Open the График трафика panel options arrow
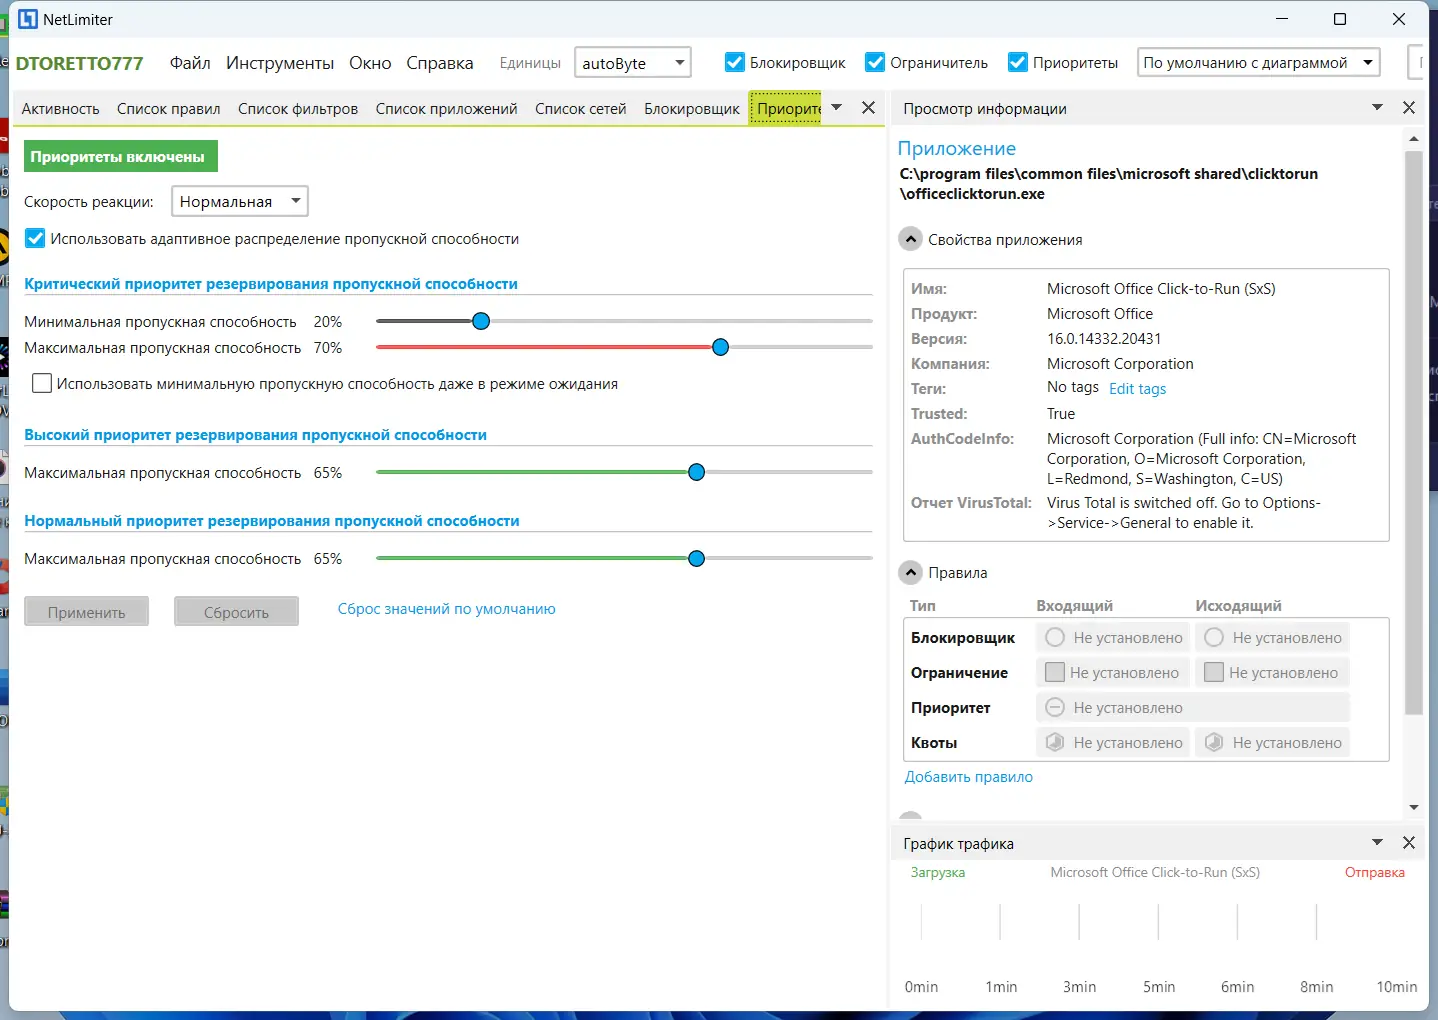This screenshot has width=1438, height=1020. [x=1377, y=843]
